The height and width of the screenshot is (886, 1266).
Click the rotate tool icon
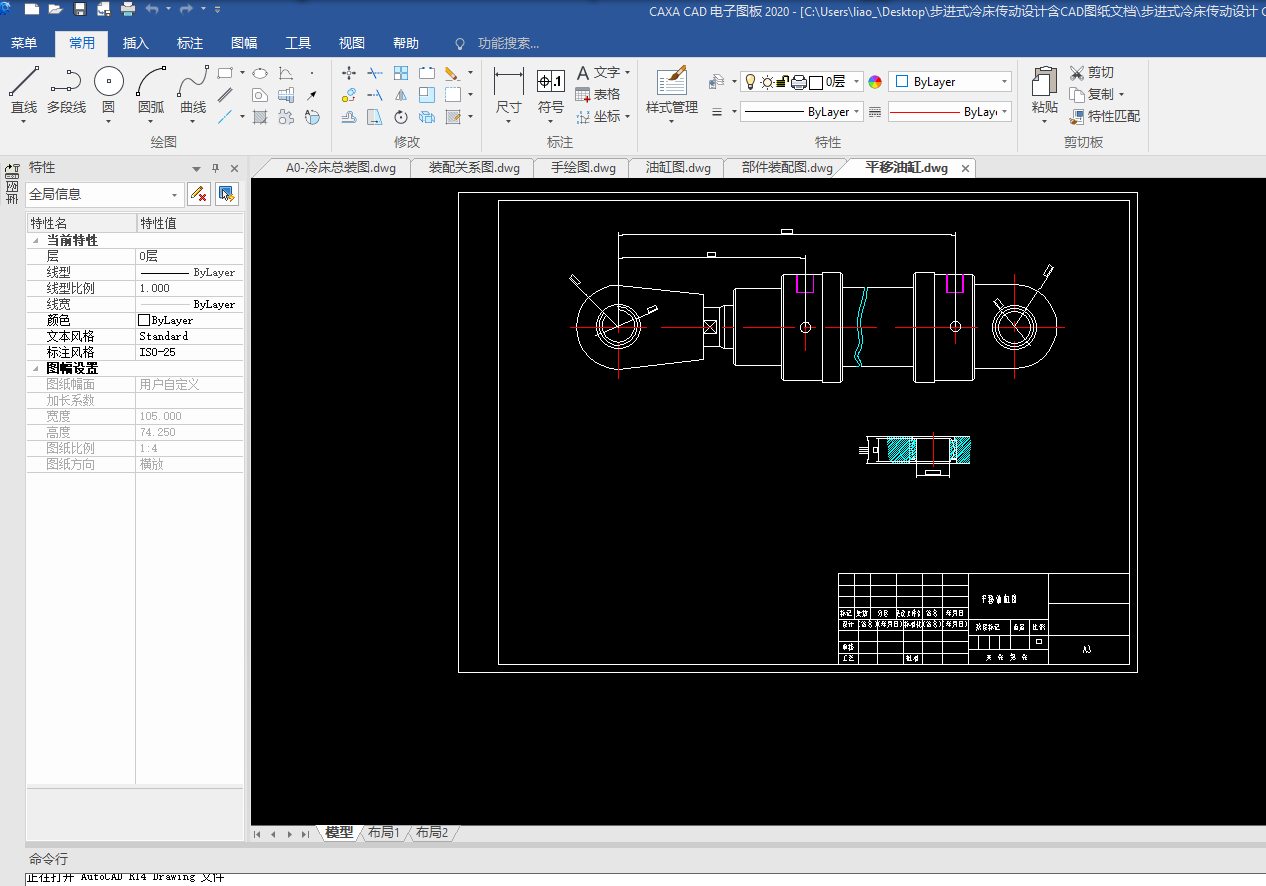click(x=401, y=117)
